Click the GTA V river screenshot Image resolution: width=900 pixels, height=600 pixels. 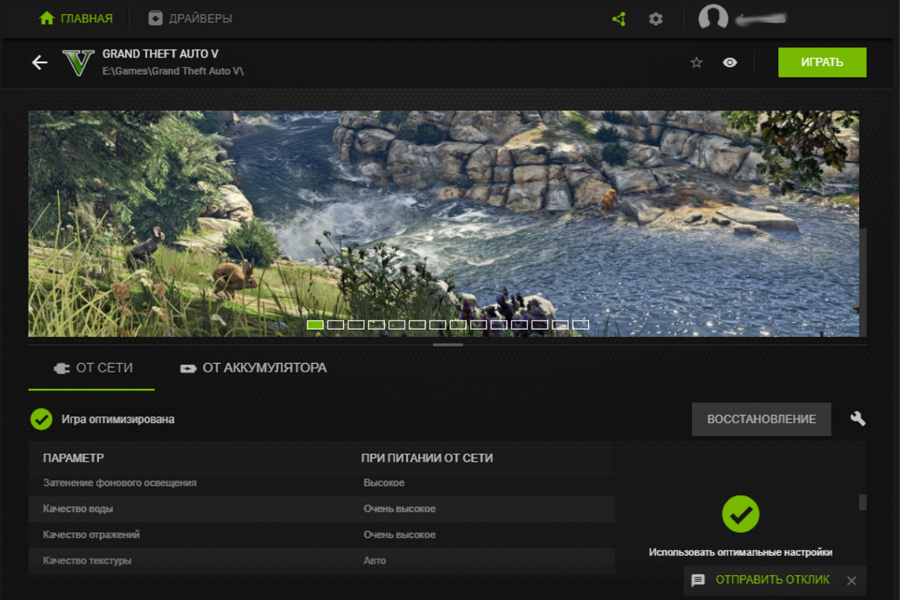444,223
